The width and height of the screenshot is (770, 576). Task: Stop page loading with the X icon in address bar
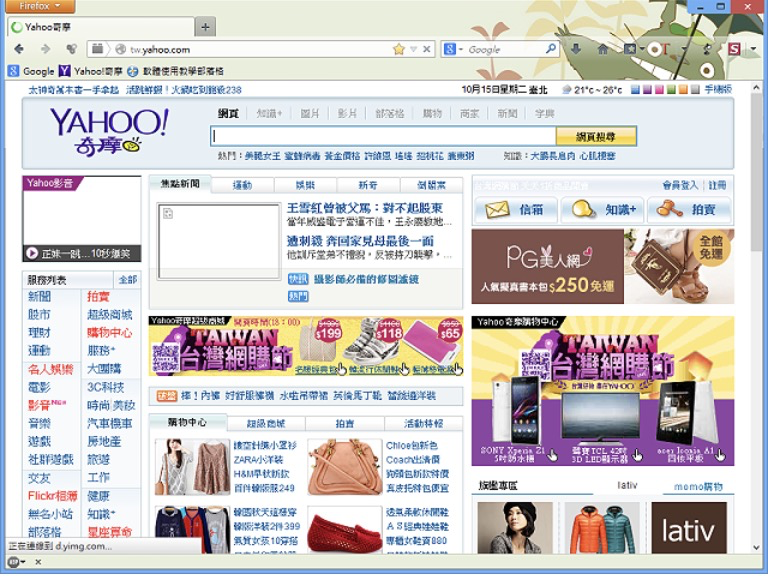(427, 49)
